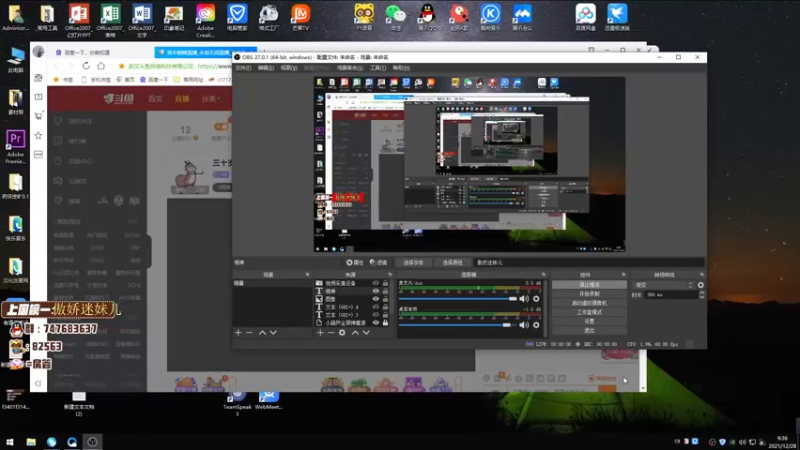The height and width of the screenshot is (450, 800).
Task: Open transition properties gear icon
Action: [x=701, y=285]
